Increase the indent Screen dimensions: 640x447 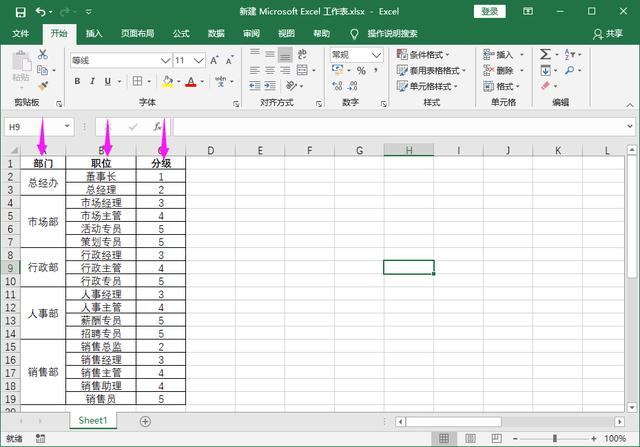(x=270, y=86)
